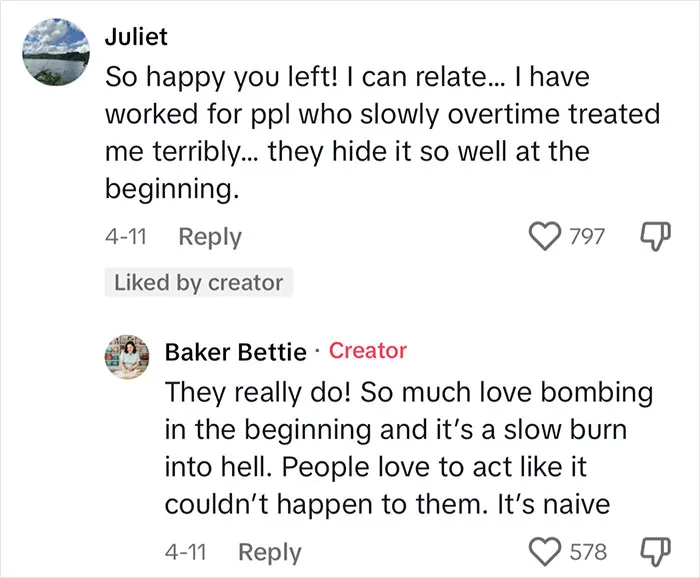Image resolution: width=700 pixels, height=578 pixels.
Task: Click the red Creator label
Action: pyautogui.click(x=368, y=351)
